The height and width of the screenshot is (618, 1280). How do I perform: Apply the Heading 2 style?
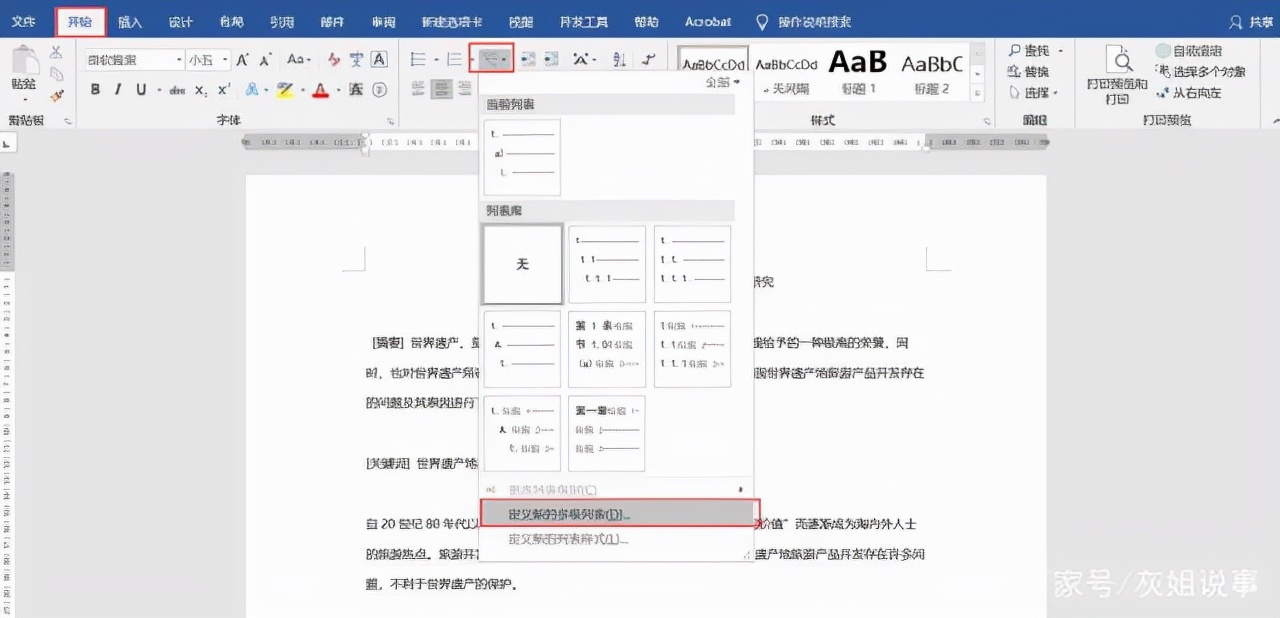tap(931, 72)
